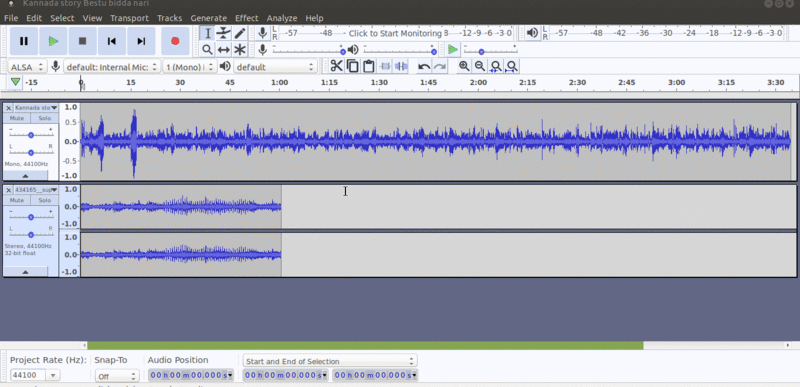
Task: Click the Audio Position time field
Action: 191,375
